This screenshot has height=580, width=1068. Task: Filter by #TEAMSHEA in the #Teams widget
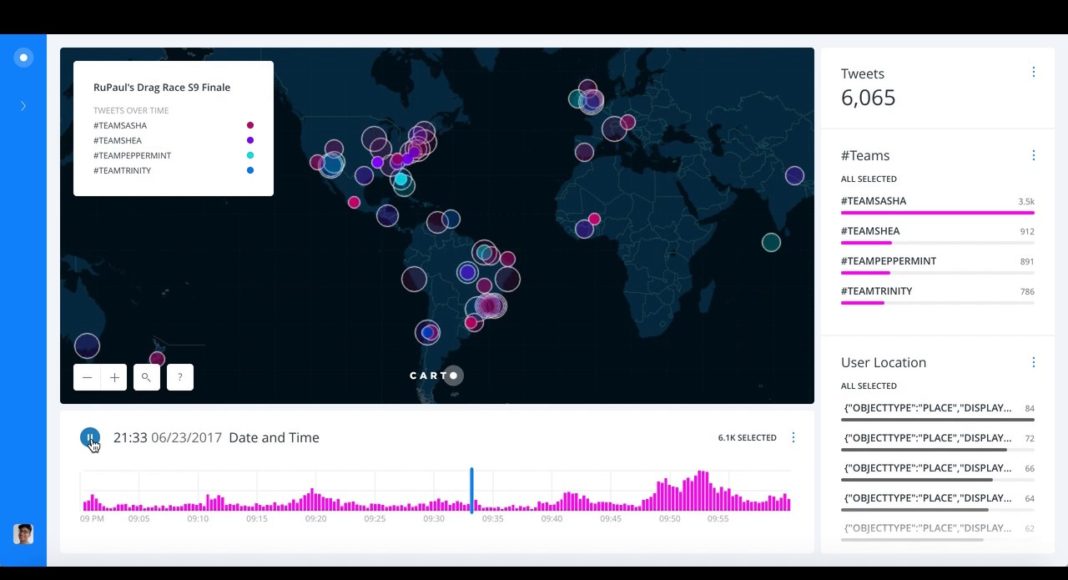coord(937,234)
